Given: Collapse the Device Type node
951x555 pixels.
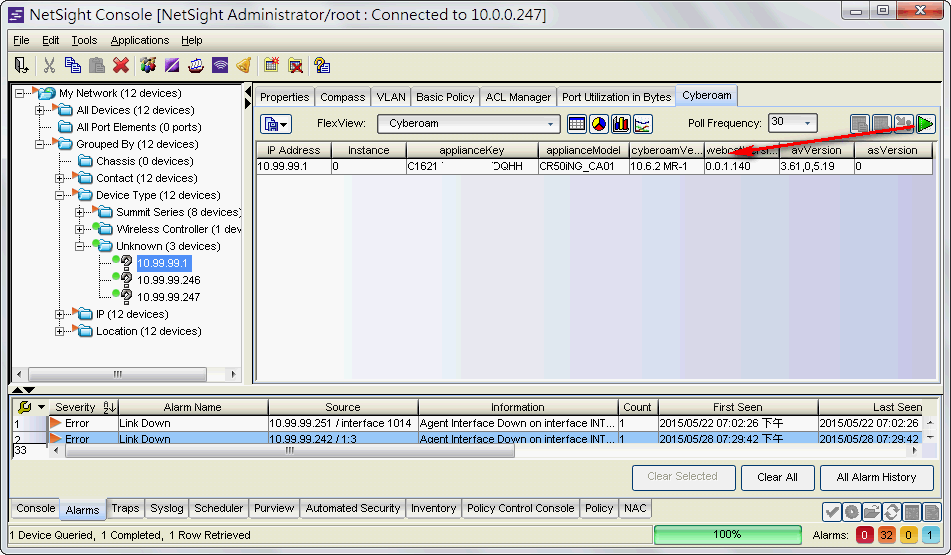Looking at the screenshot, I should coord(59,195).
